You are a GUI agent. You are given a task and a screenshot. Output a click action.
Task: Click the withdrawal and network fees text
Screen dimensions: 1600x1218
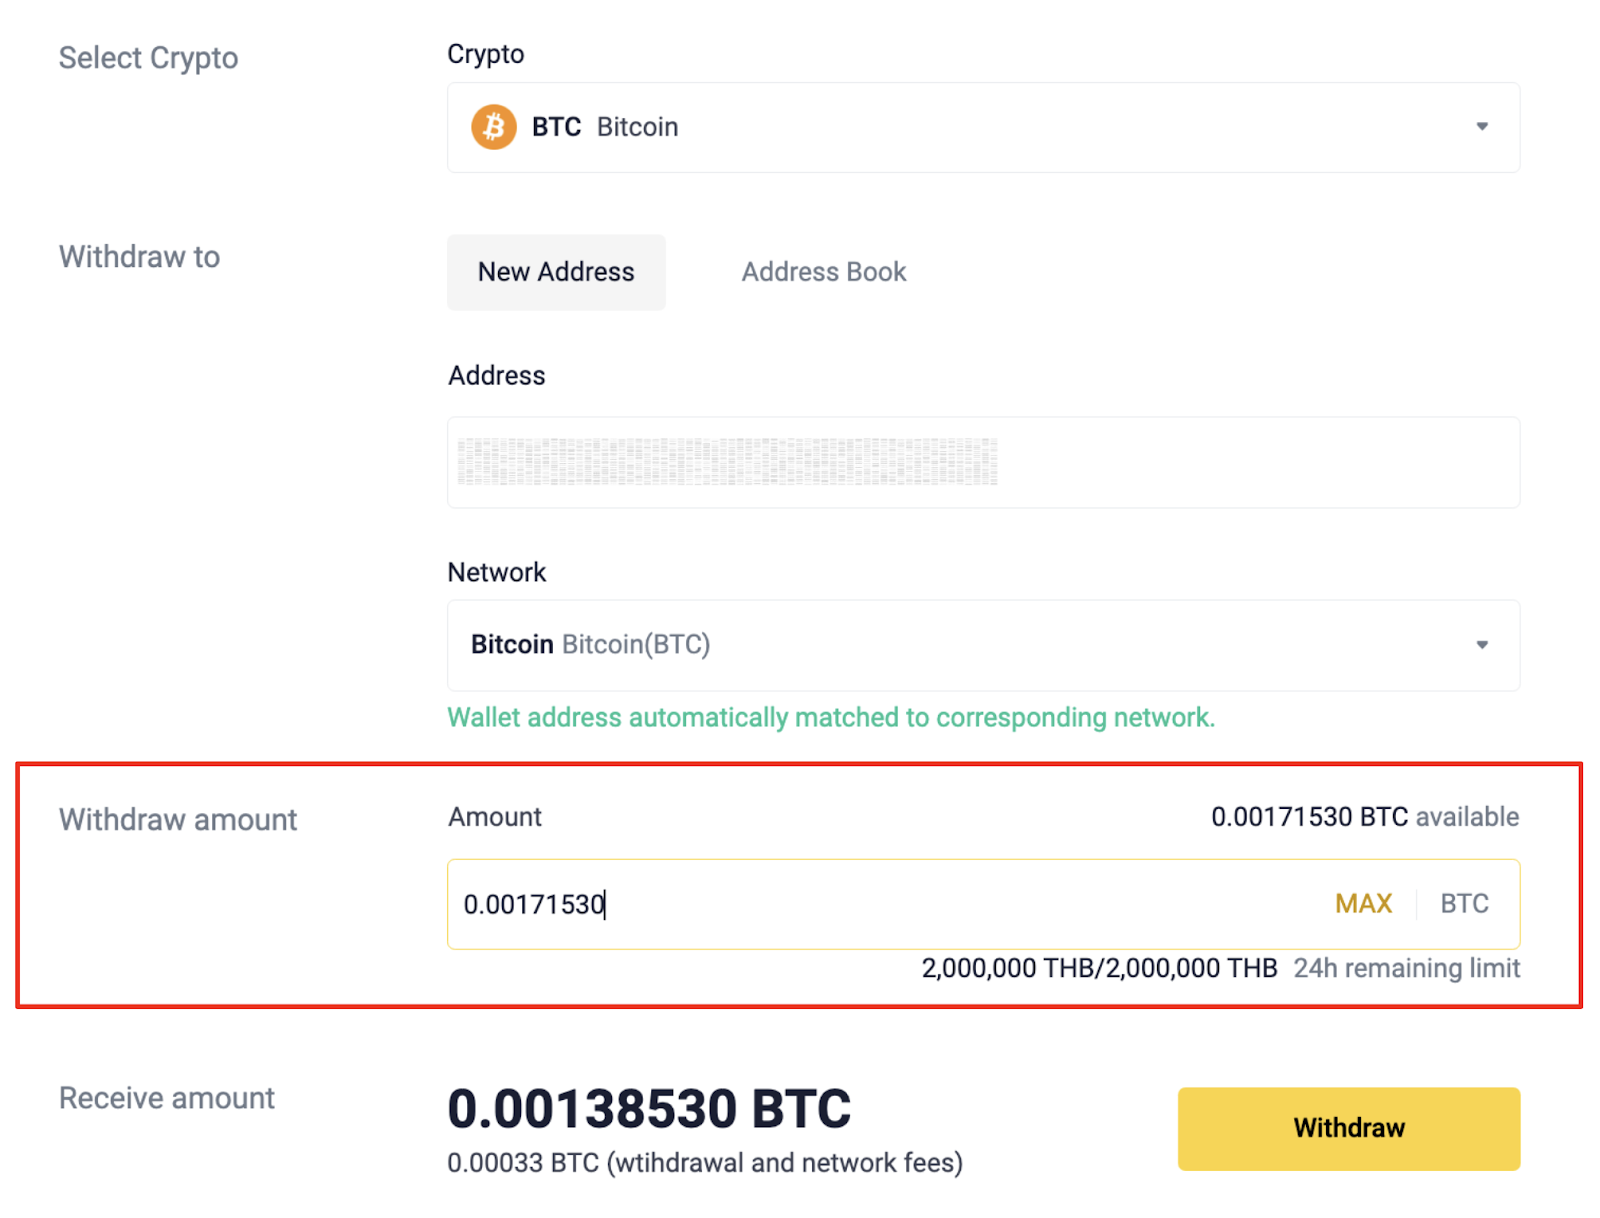[705, 1163]
